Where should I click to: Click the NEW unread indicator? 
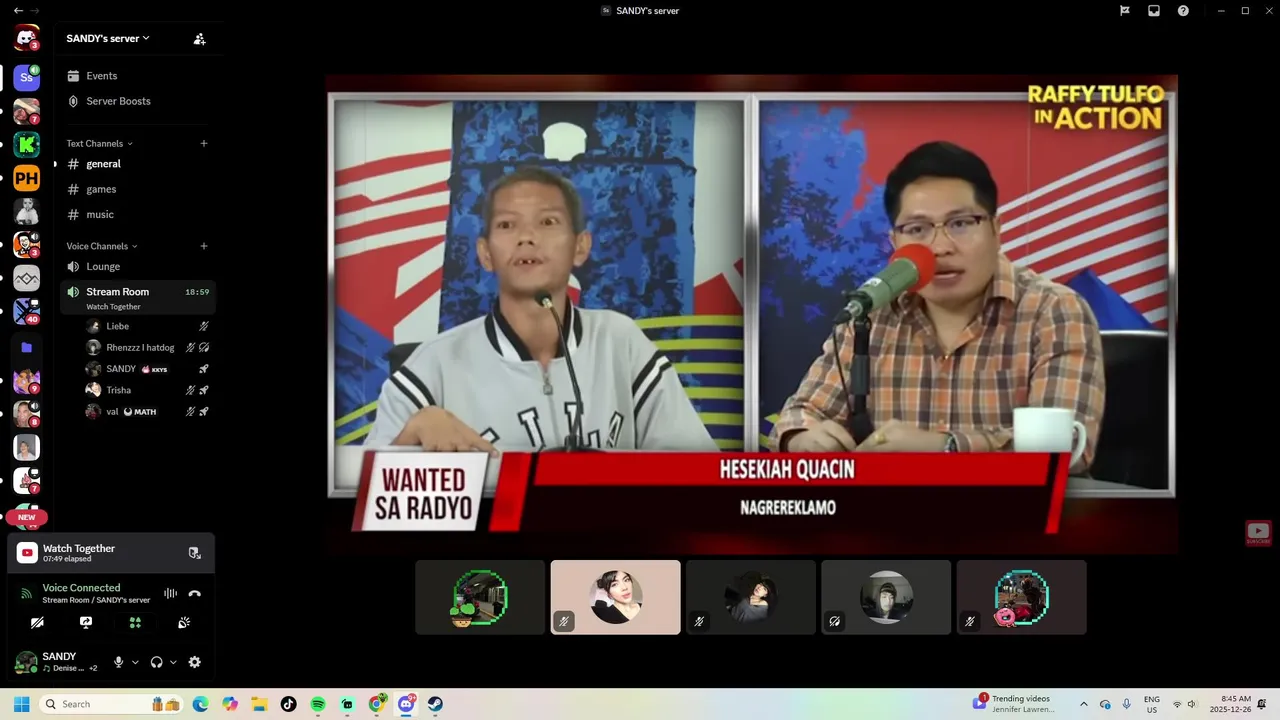coord(26,517)
